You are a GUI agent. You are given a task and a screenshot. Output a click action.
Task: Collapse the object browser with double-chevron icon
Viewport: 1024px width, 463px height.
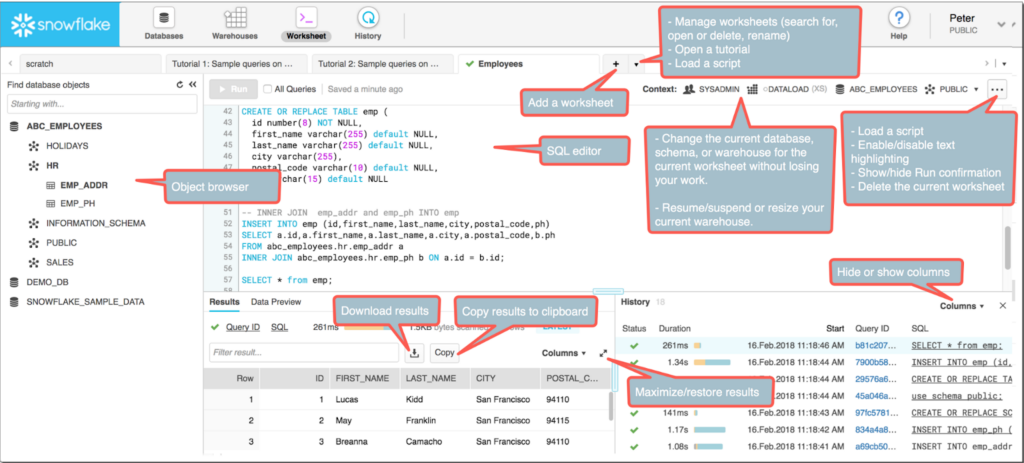(191, 85)
